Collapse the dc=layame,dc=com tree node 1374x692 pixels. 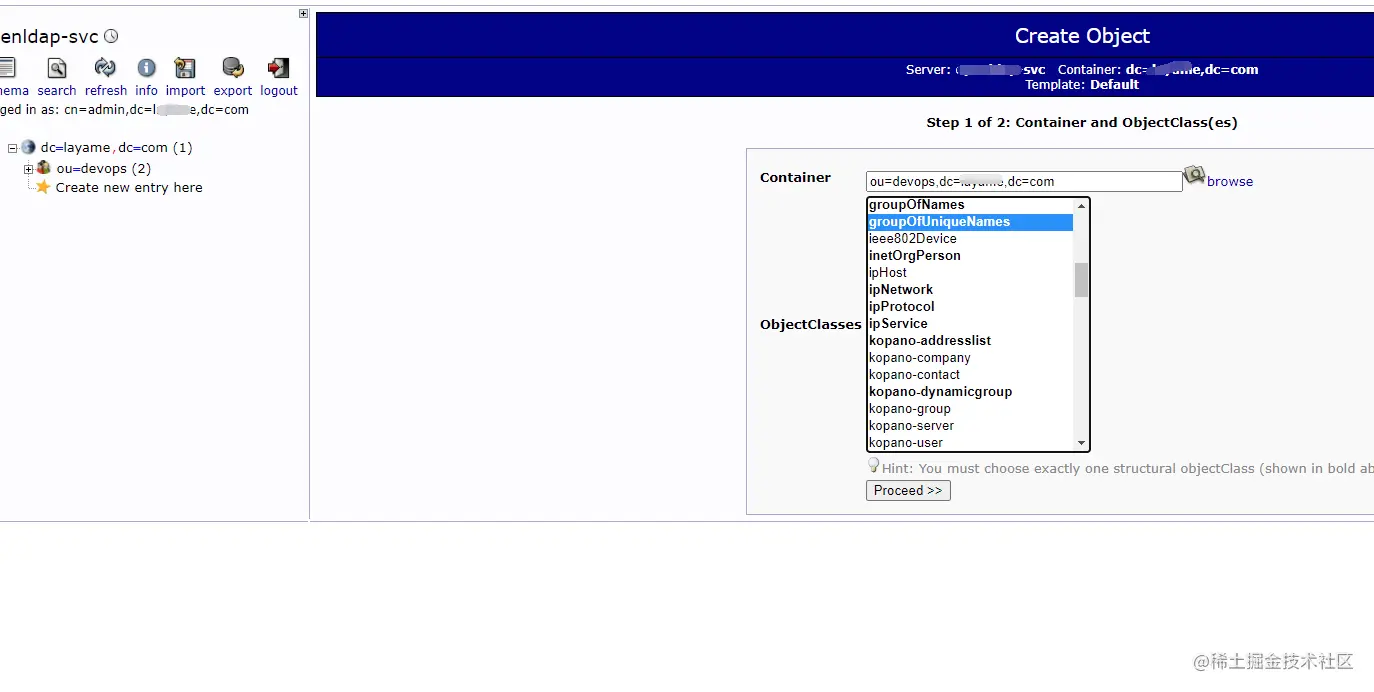tap(13, 148)
